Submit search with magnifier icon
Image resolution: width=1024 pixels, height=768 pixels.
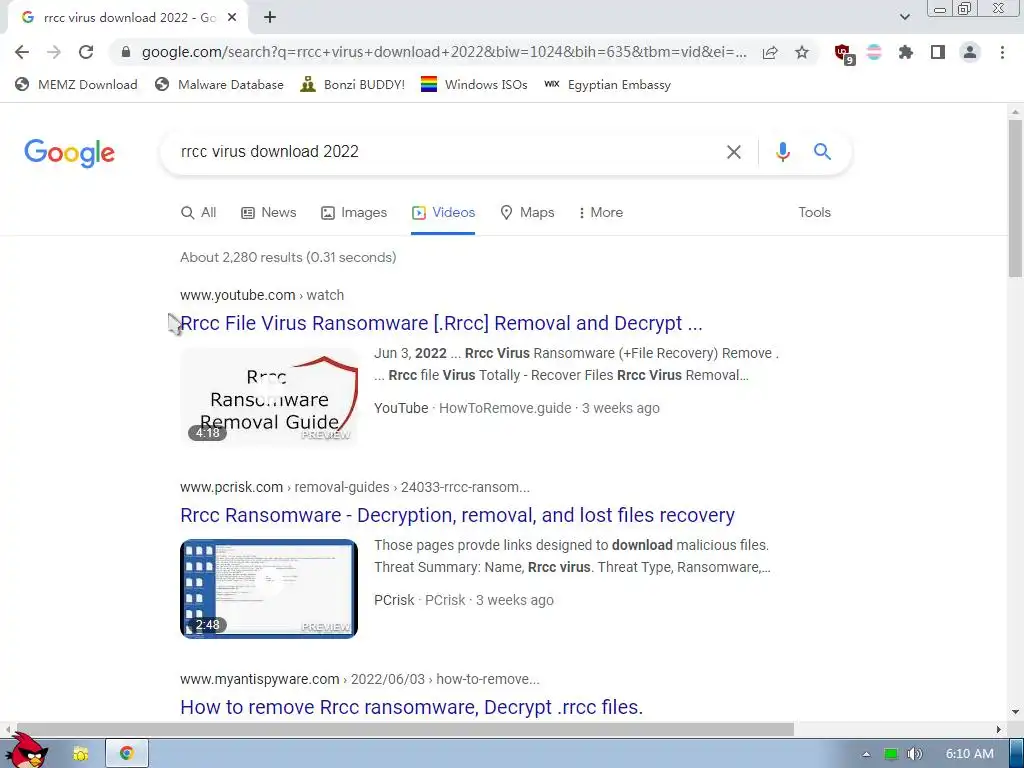(822, 152)
